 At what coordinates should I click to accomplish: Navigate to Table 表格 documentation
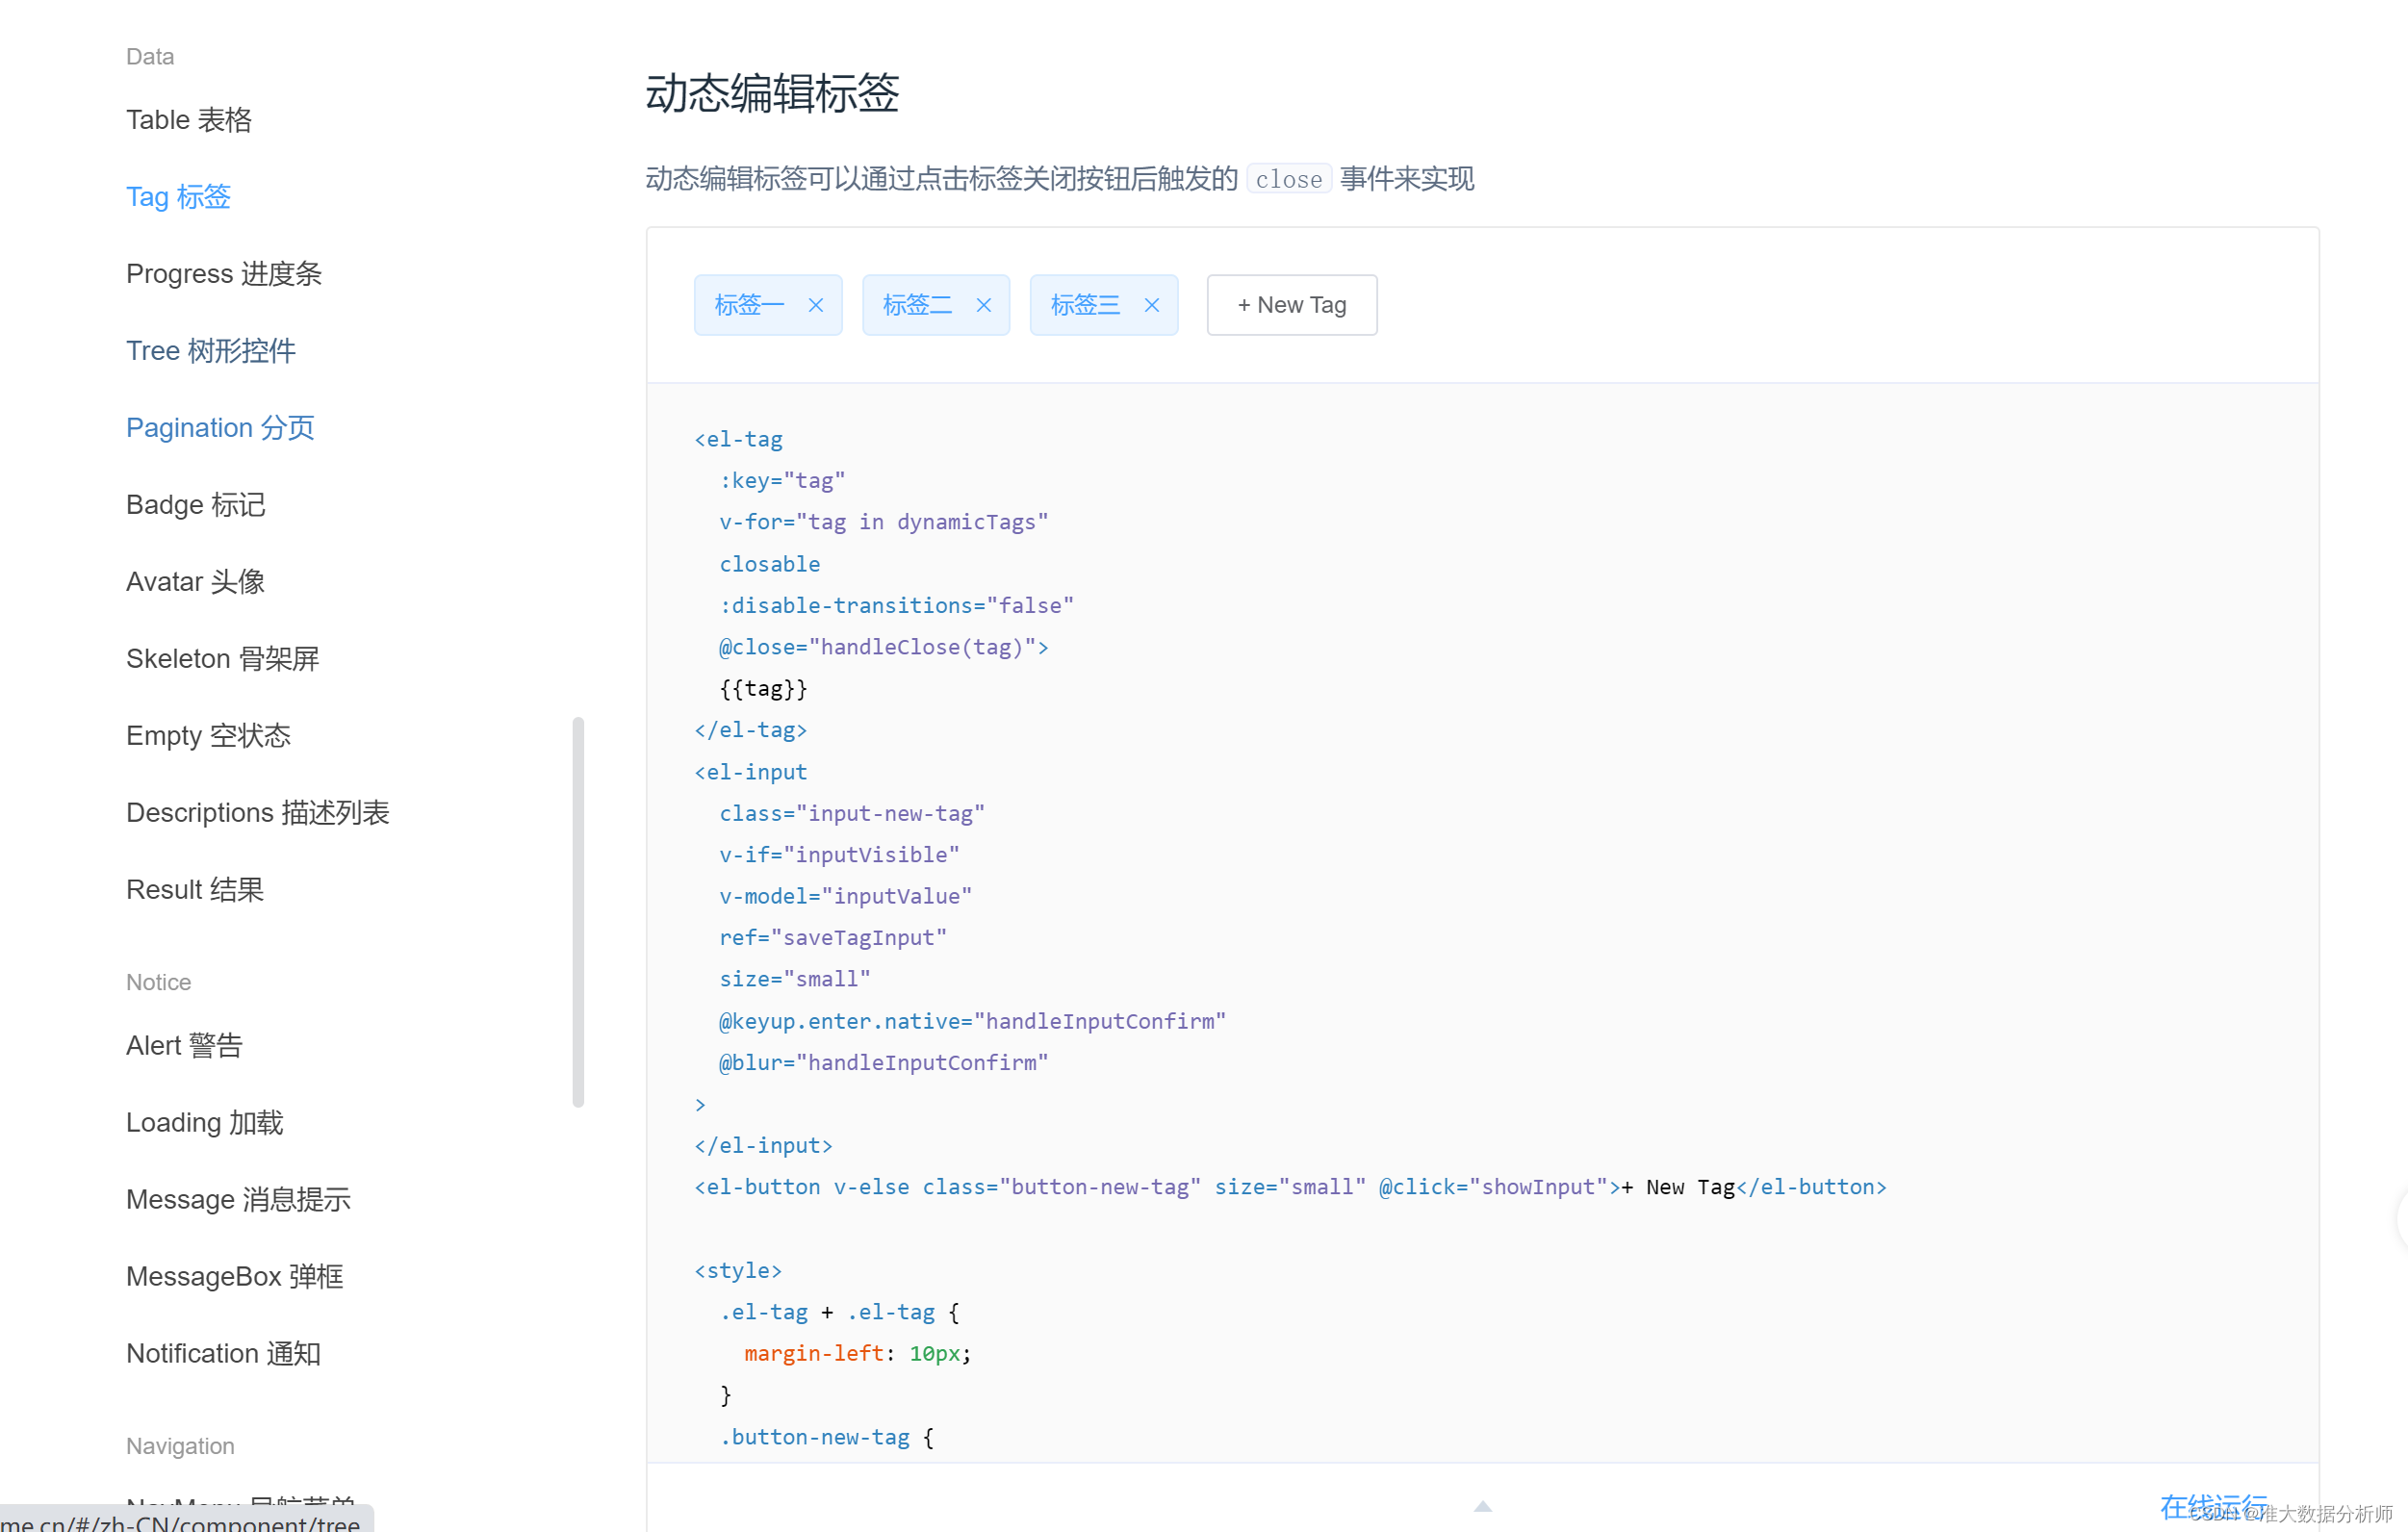tap(188, 120)
